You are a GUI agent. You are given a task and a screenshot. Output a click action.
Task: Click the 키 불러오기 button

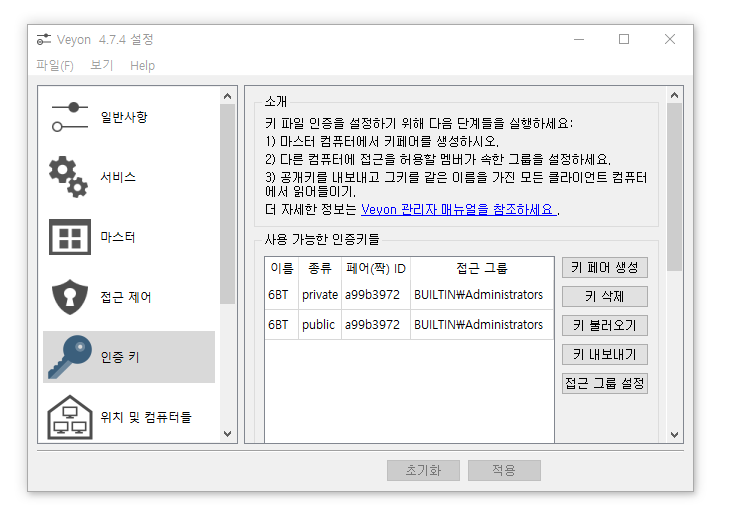point(605,326)
